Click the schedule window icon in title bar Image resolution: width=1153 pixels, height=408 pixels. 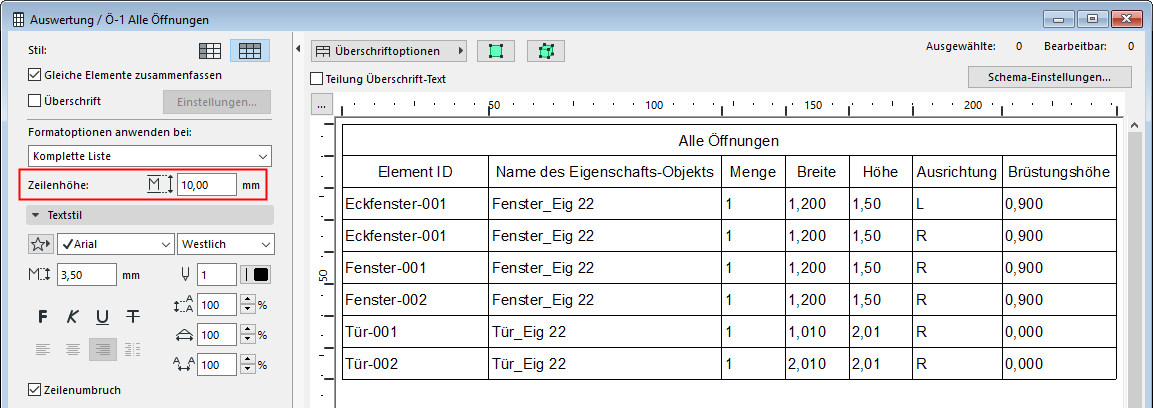click(18, 20)
